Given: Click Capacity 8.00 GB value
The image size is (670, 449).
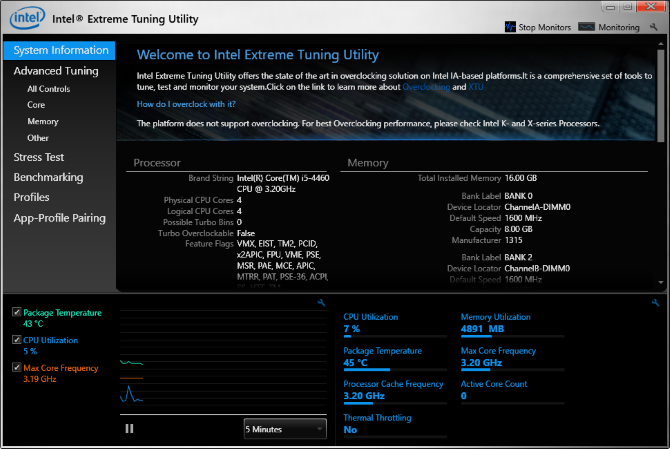Looking at the screenshot, I should pyautogui.click(x=518, y=229).
